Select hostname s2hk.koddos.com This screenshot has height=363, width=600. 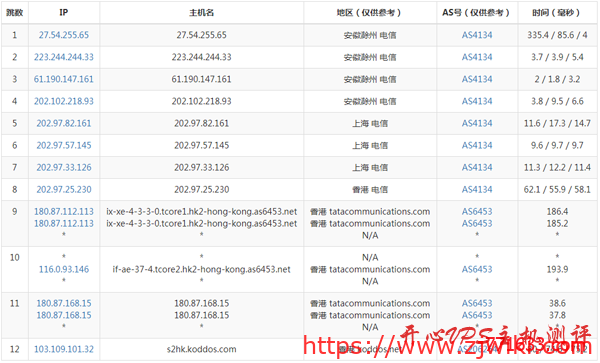coord(201,349)
